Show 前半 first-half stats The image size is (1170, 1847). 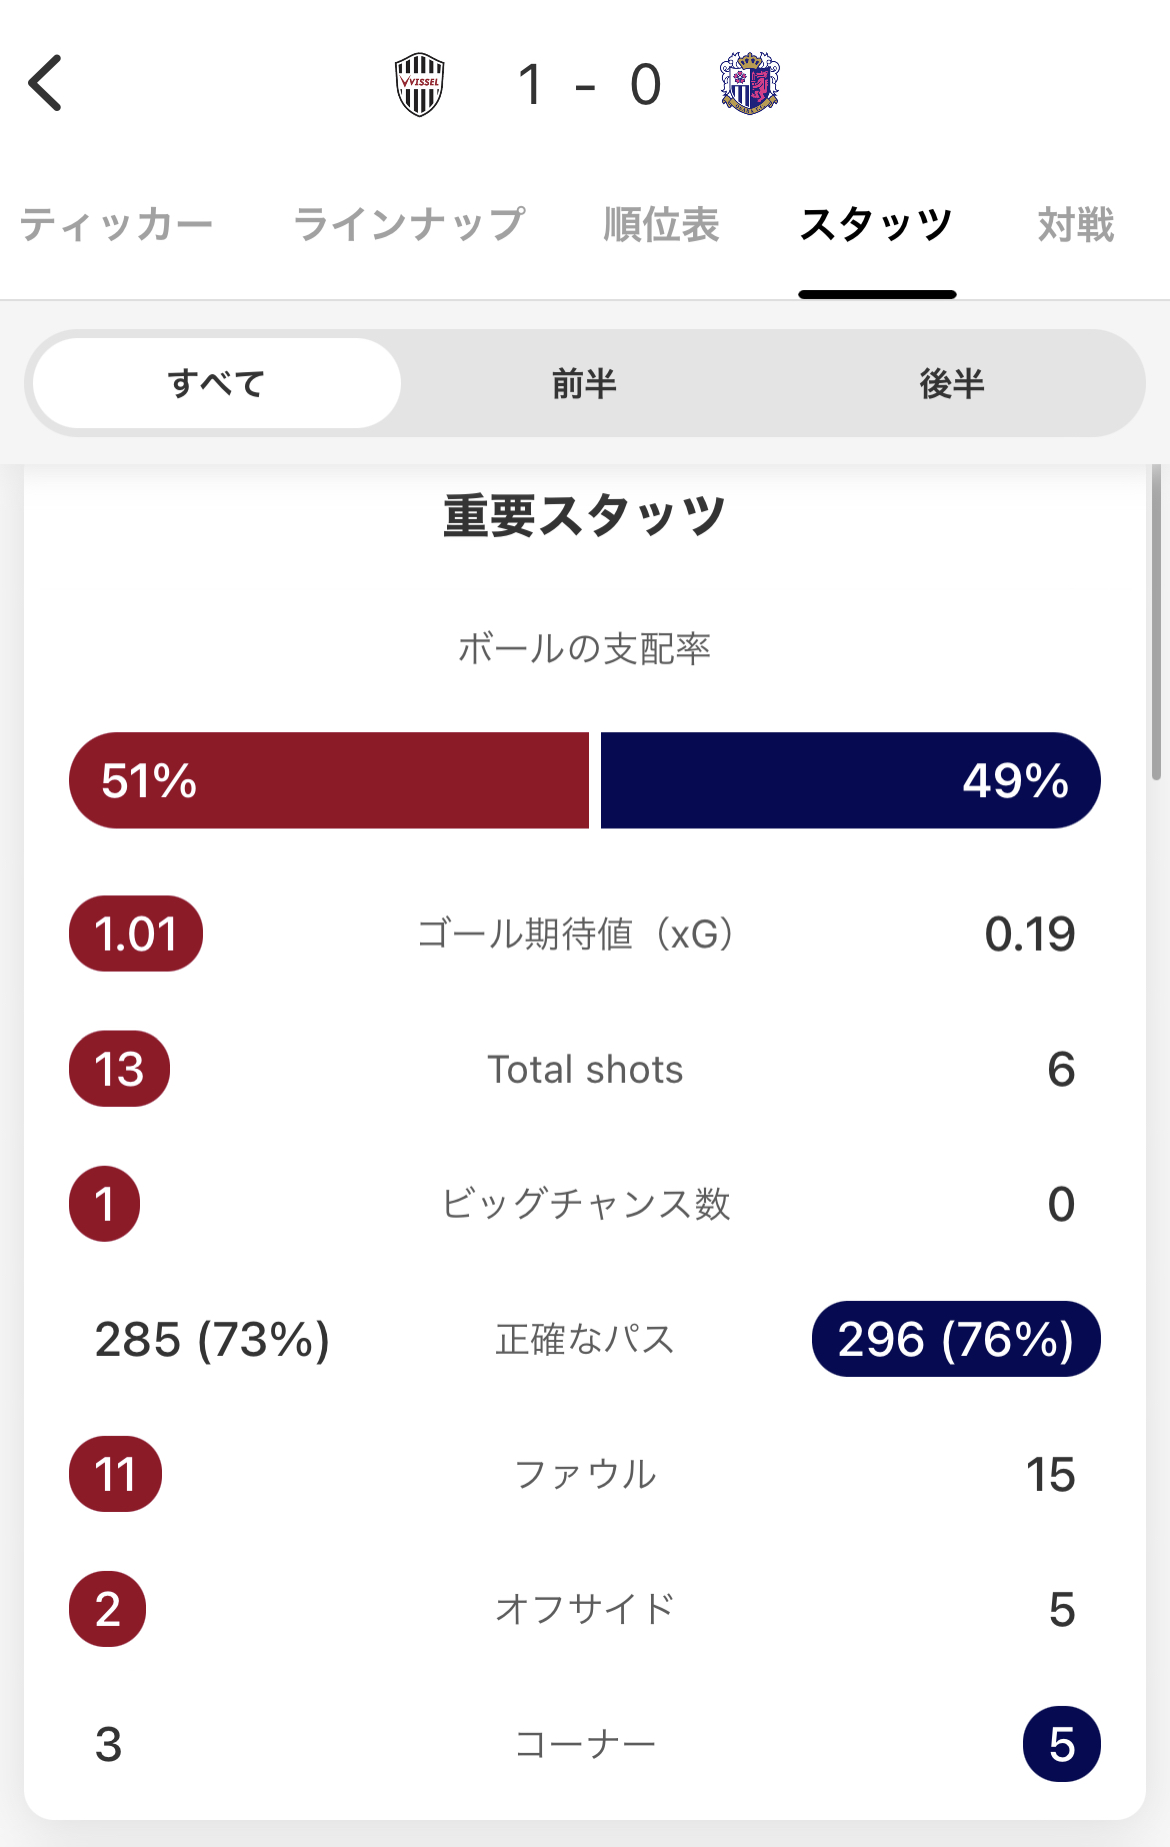[x=585, y=383]
